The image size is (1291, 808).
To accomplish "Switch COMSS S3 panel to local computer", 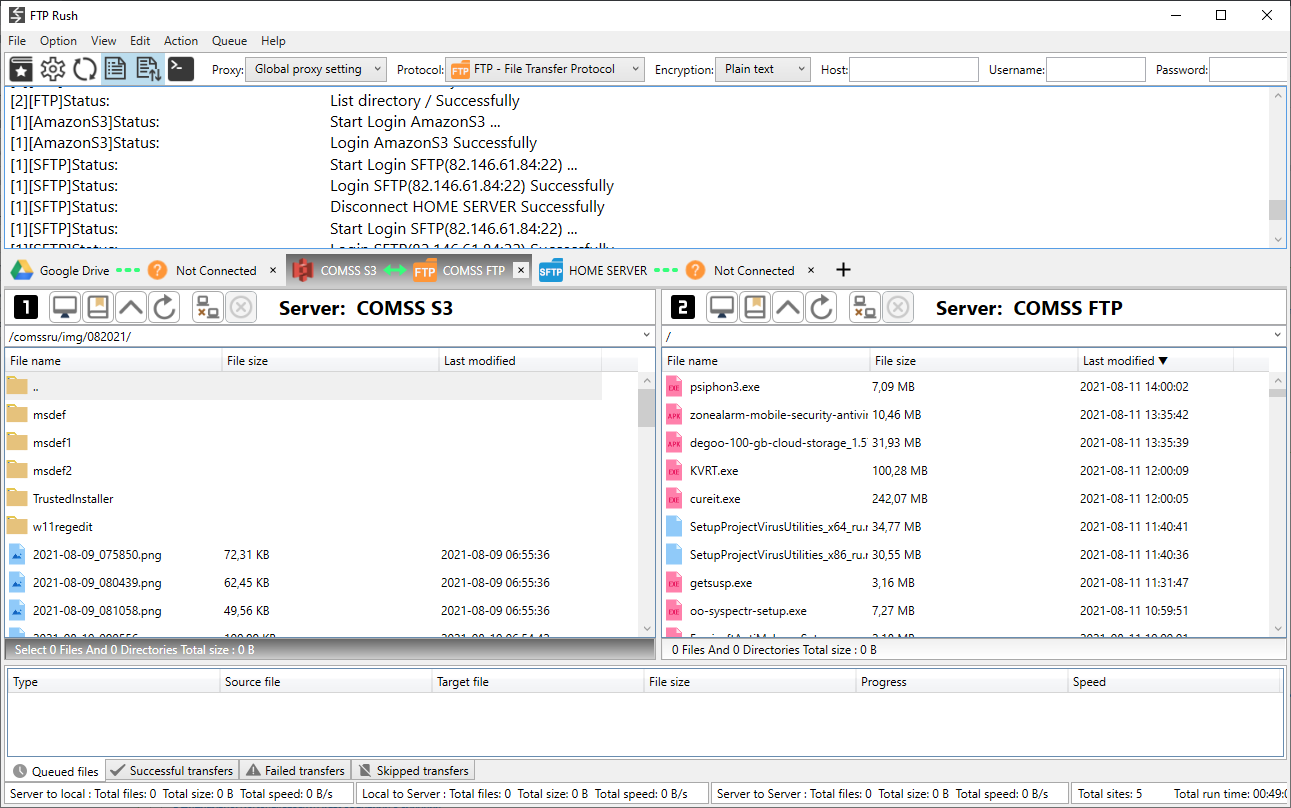I will pos(66,308).
